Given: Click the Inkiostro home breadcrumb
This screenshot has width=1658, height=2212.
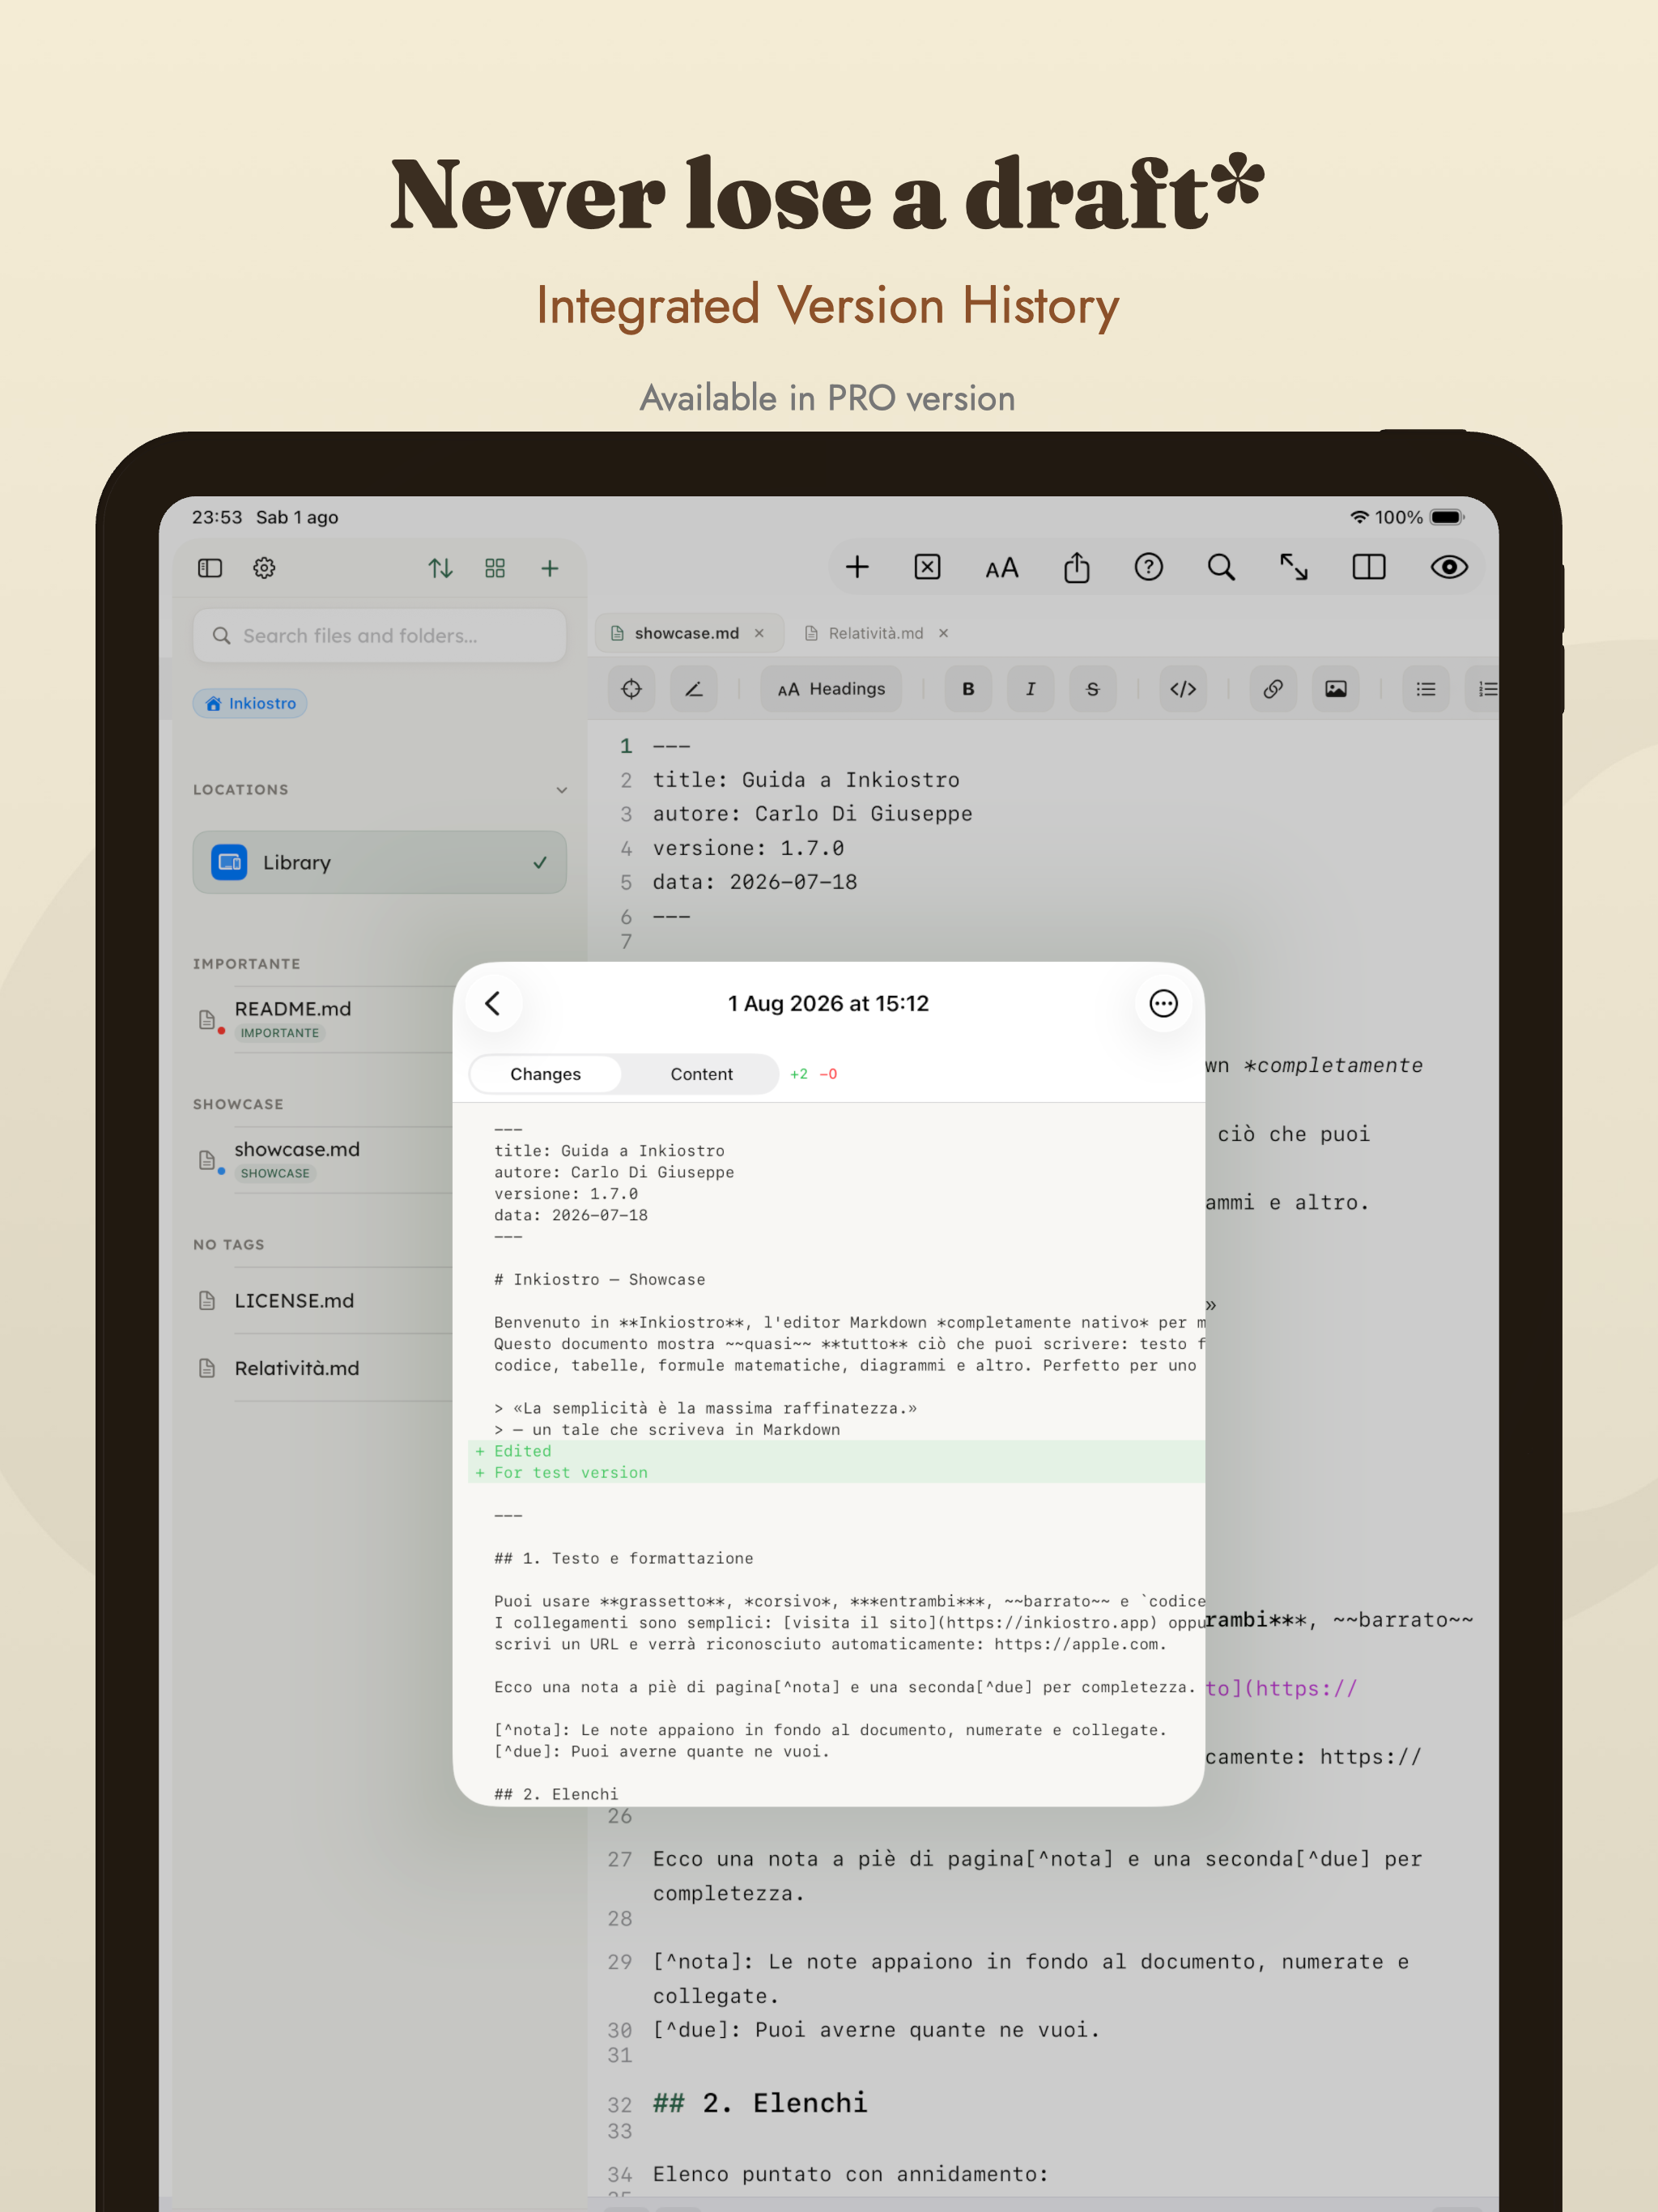Looking at the screenshot, I should (250, 703).
